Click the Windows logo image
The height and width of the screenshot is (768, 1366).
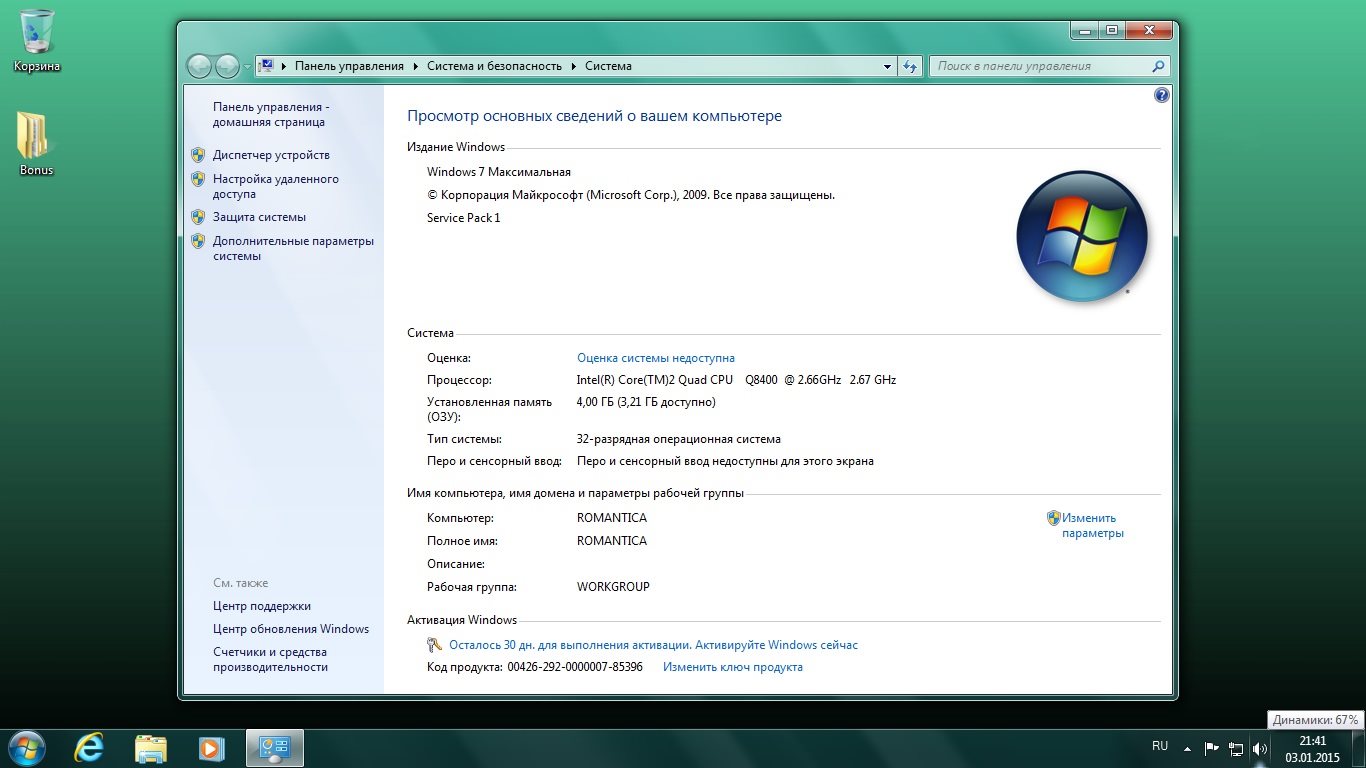tap(1081, 236)
